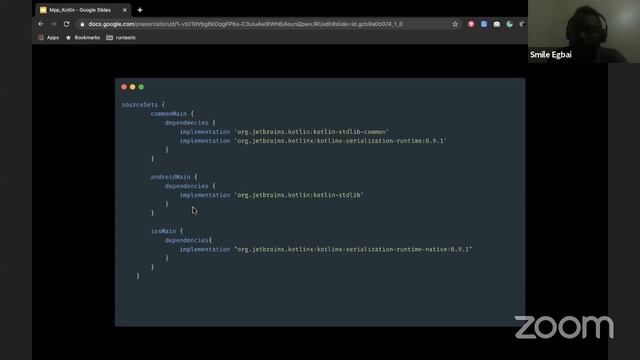Screen dimensions: 640x360
Task: Click the 'kotlin-stdlib-common' implementation line
Action: click(284, 132)
